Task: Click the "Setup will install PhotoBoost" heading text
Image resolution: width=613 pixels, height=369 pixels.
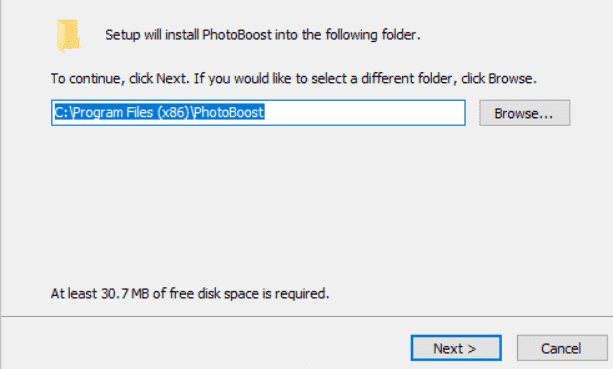Action: (263, 35)
